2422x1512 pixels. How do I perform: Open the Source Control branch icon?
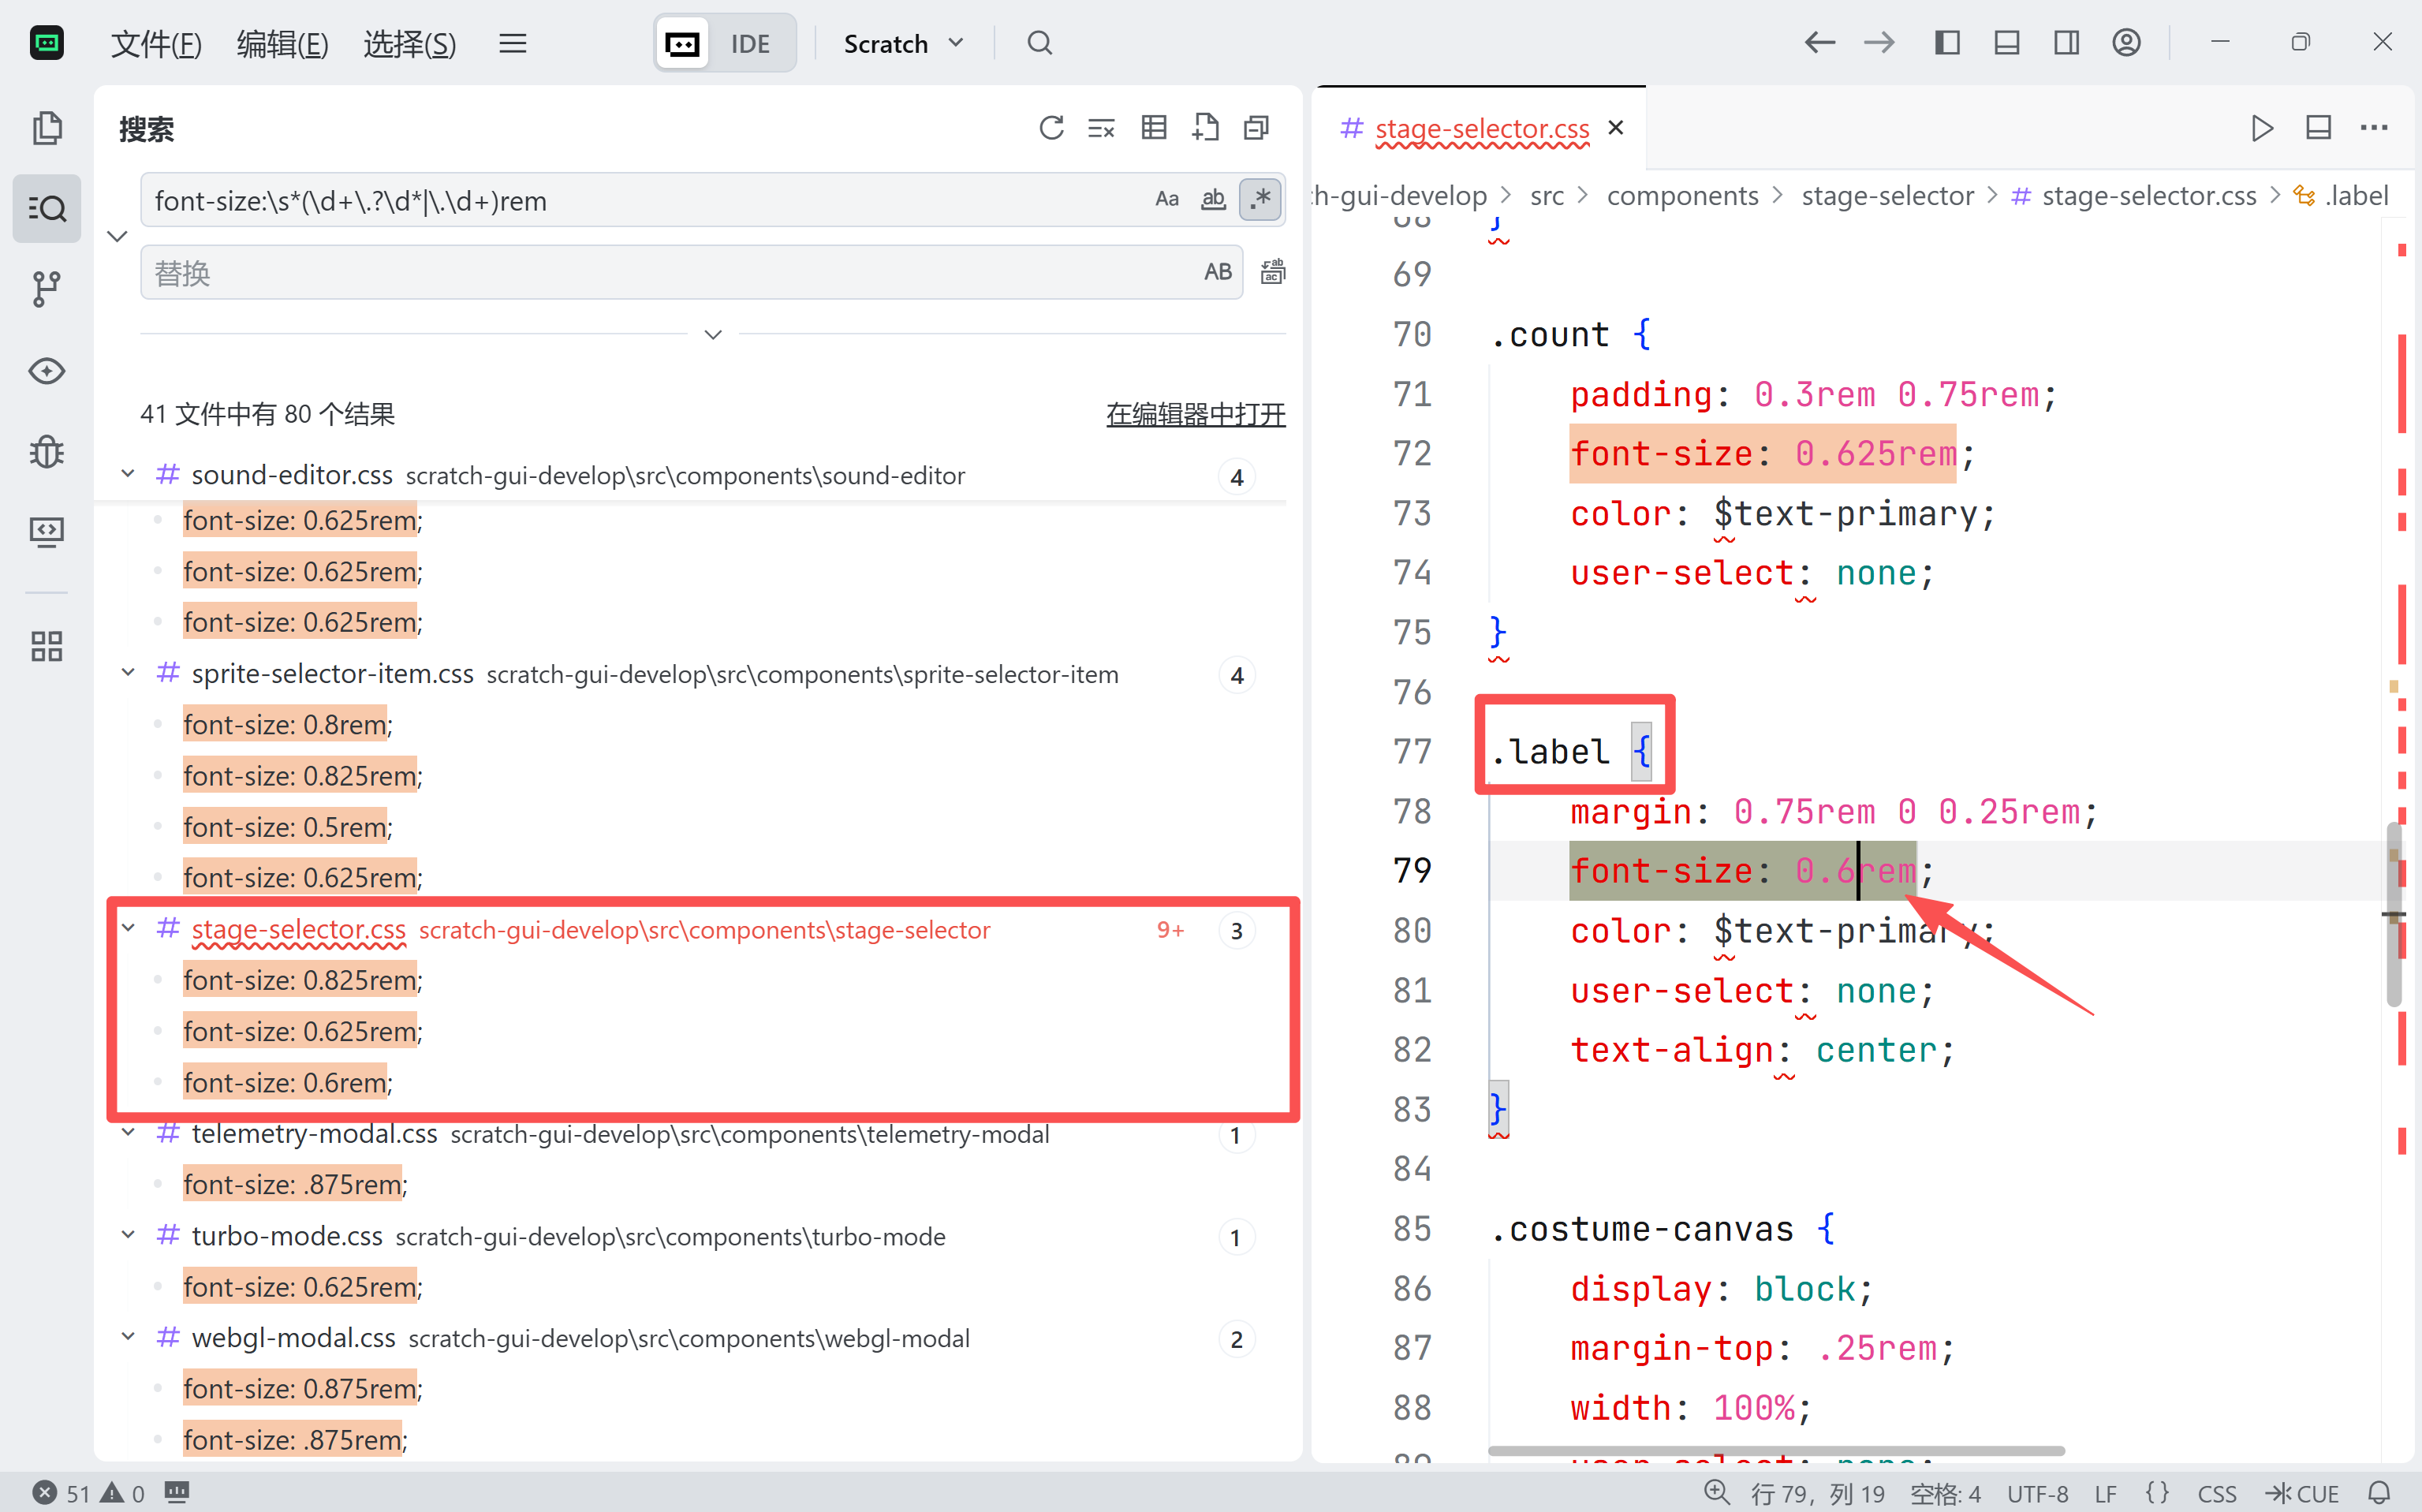[47, 289]
